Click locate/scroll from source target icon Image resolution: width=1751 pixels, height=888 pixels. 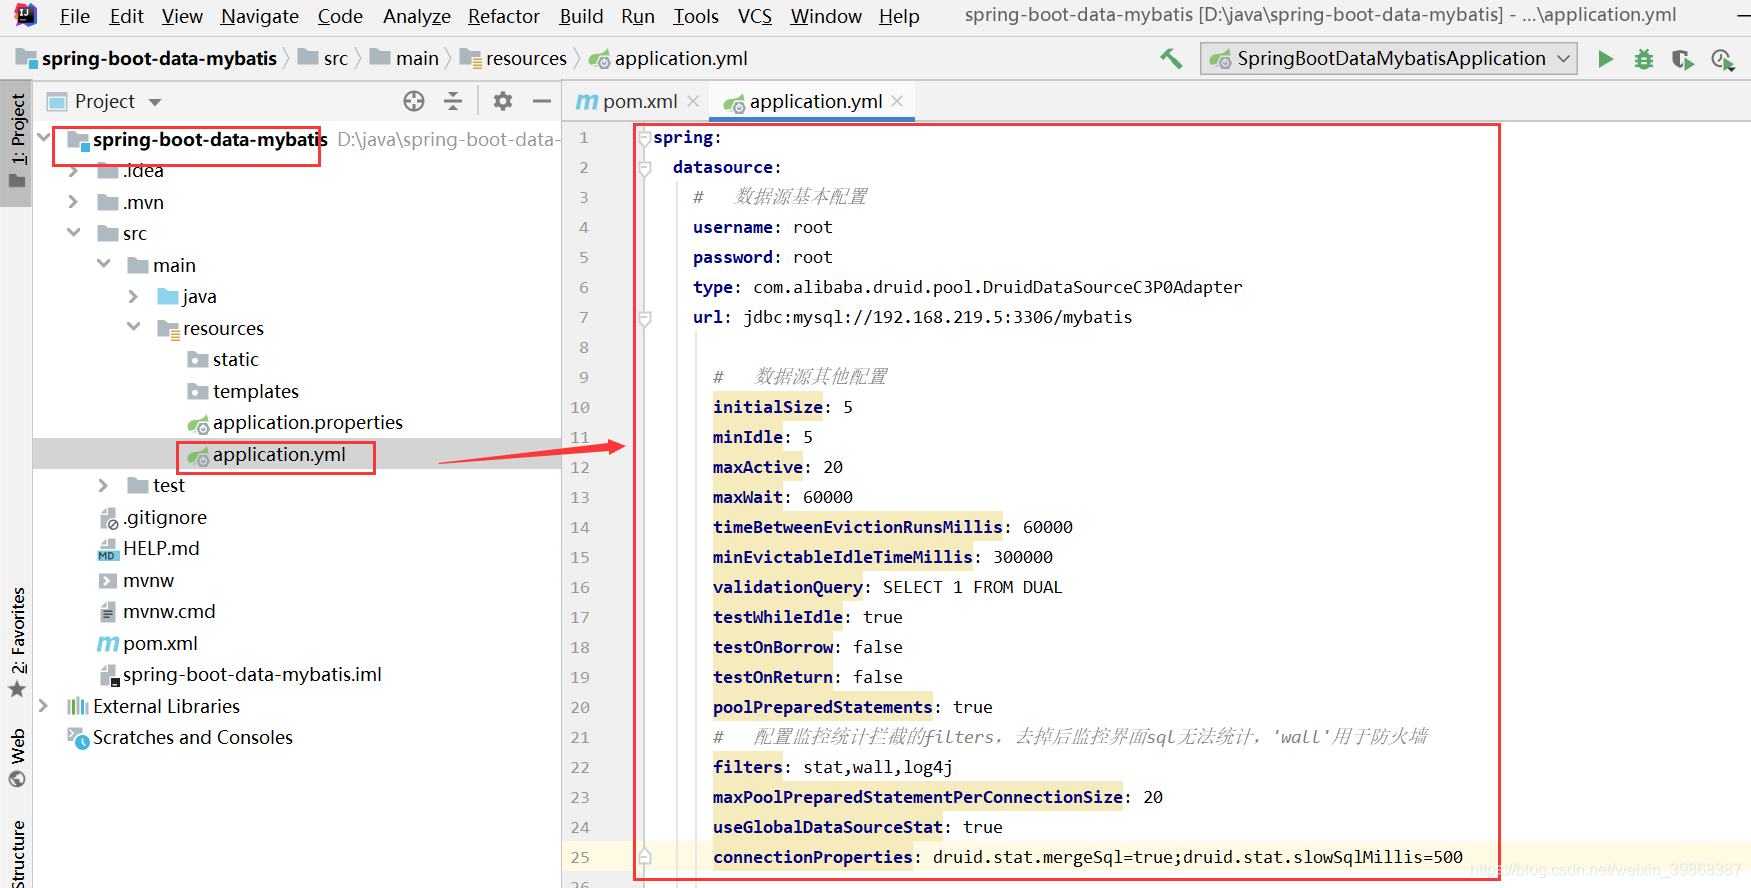(414, 101)
